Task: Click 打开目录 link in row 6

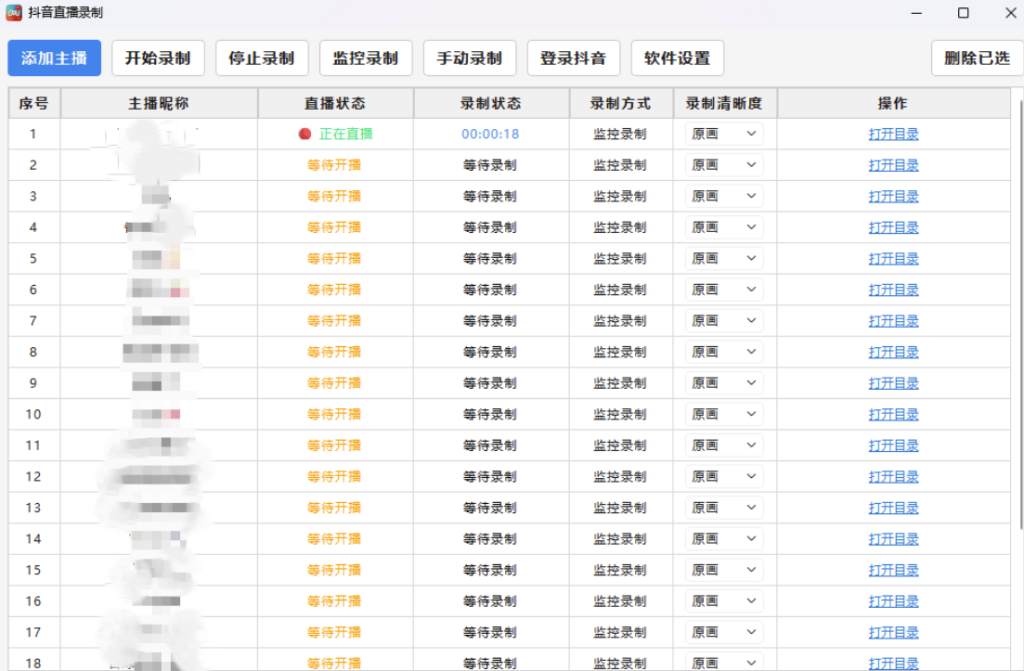Action: pos(893,289)
